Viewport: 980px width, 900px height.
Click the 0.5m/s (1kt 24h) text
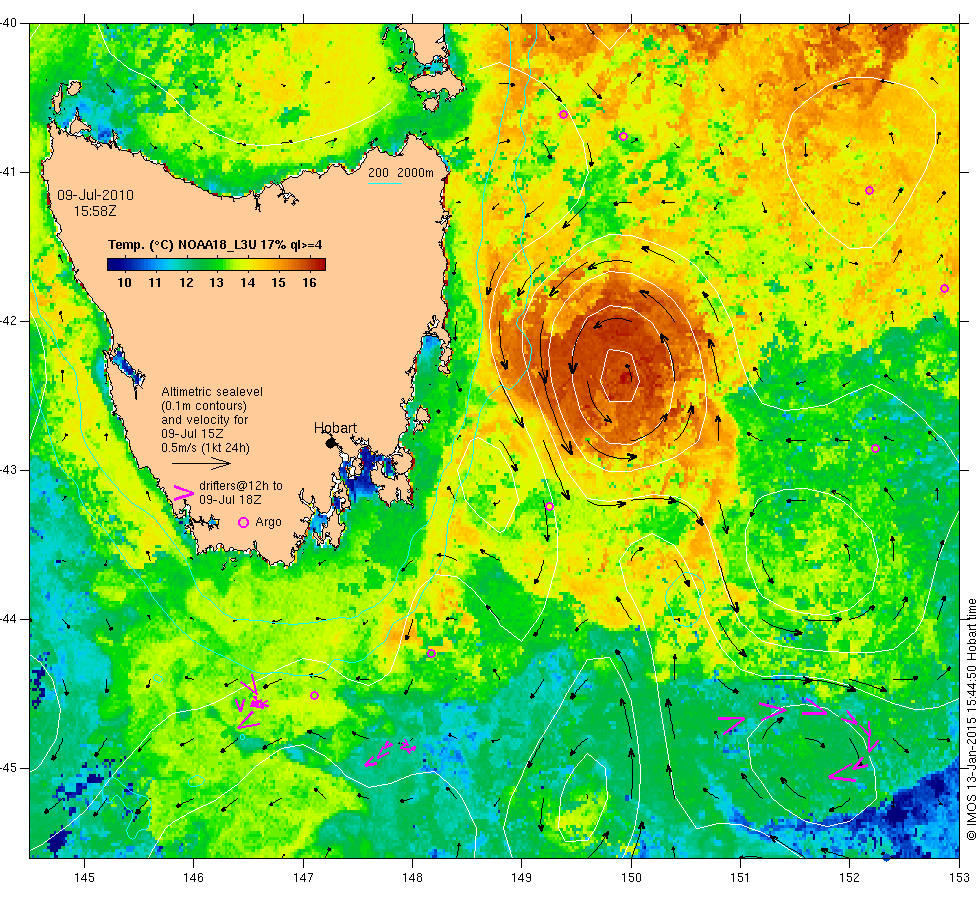206,448
